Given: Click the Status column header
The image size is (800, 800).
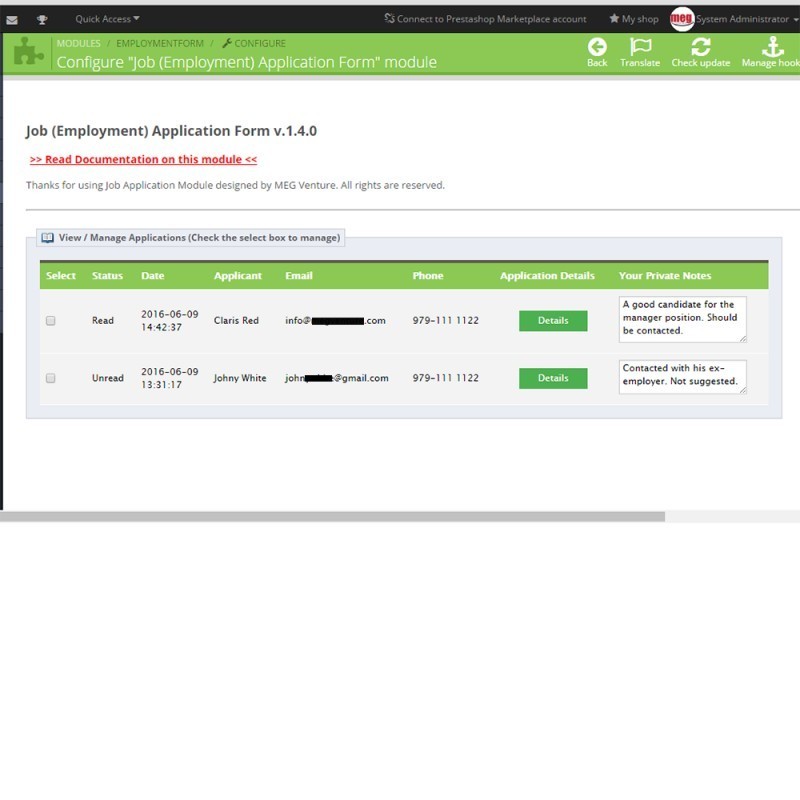Looking at the screenshot, I should [107, 276].
